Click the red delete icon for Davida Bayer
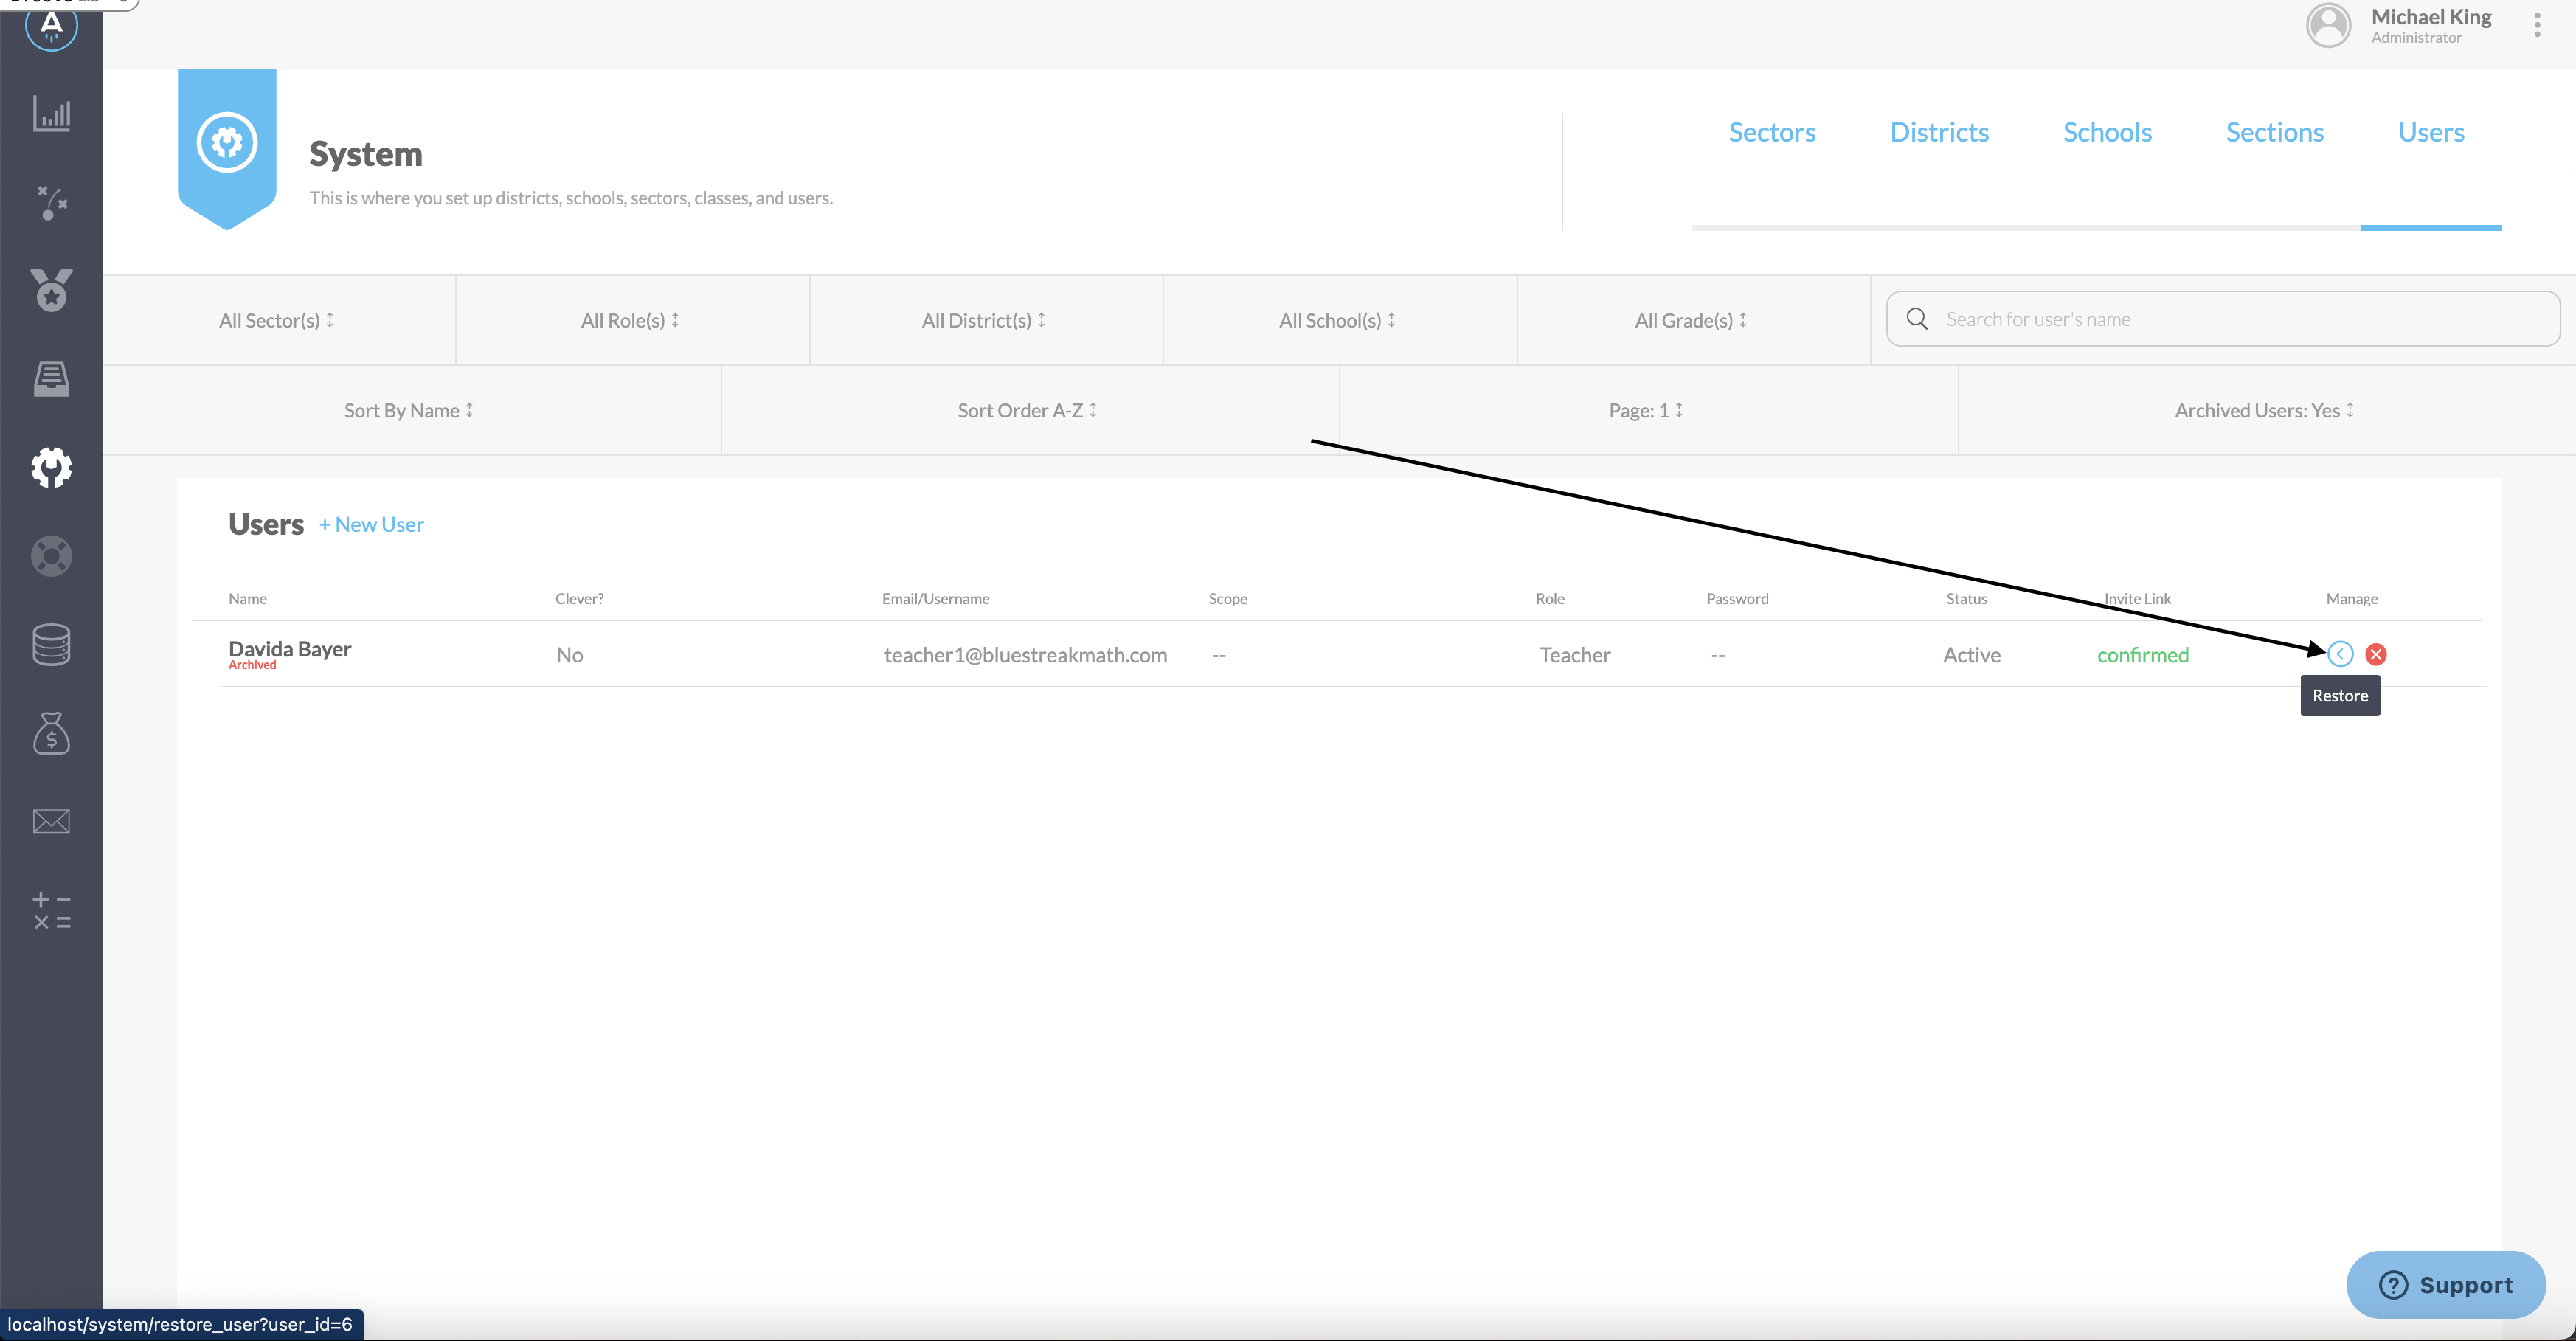Viewport: 2576px width, 1341px height. point(2376,654)
